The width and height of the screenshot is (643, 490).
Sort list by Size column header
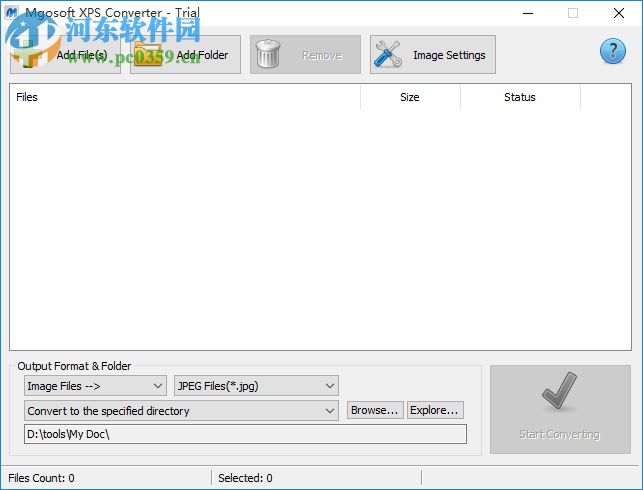pos(410,97)
